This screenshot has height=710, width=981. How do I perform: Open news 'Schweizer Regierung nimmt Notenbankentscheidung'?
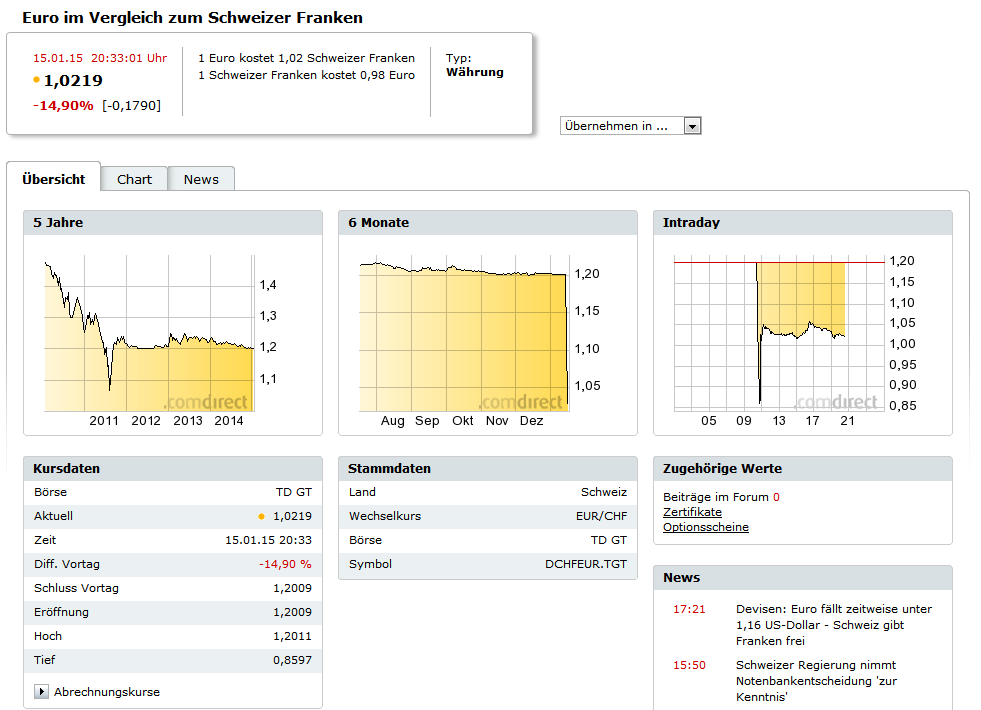pyautogui.click(x=816, y=680)
